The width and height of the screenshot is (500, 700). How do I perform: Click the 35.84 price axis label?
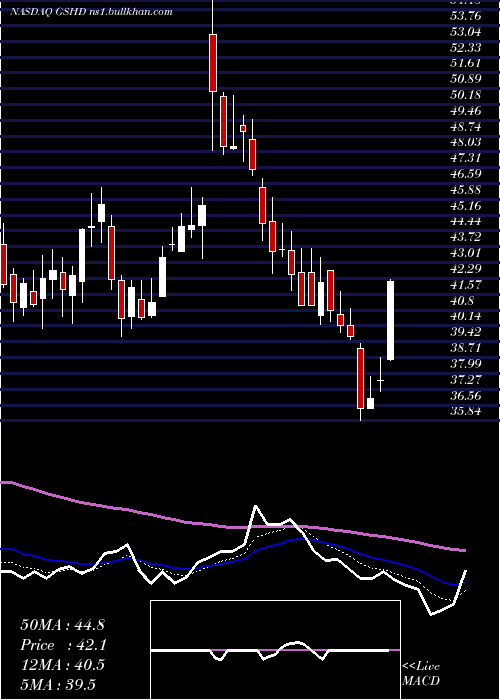[465, 411]
